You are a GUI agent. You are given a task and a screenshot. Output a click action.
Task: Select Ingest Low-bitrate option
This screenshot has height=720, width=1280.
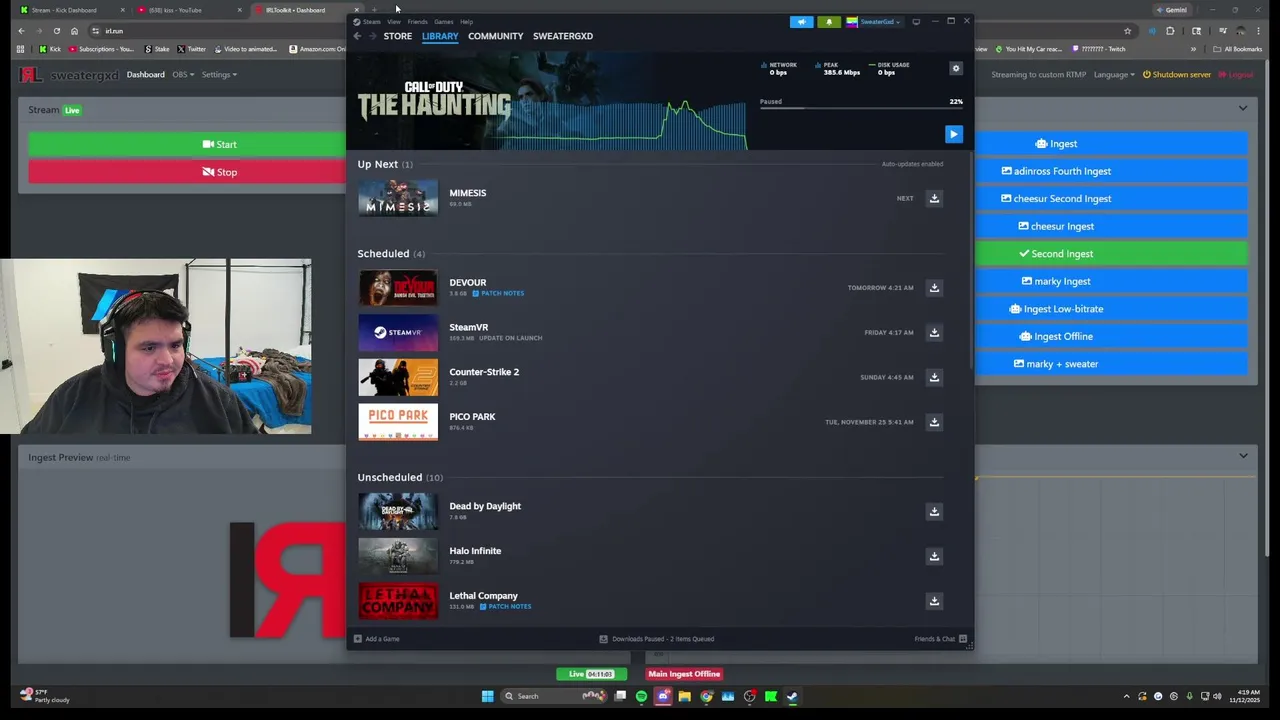1110,309
